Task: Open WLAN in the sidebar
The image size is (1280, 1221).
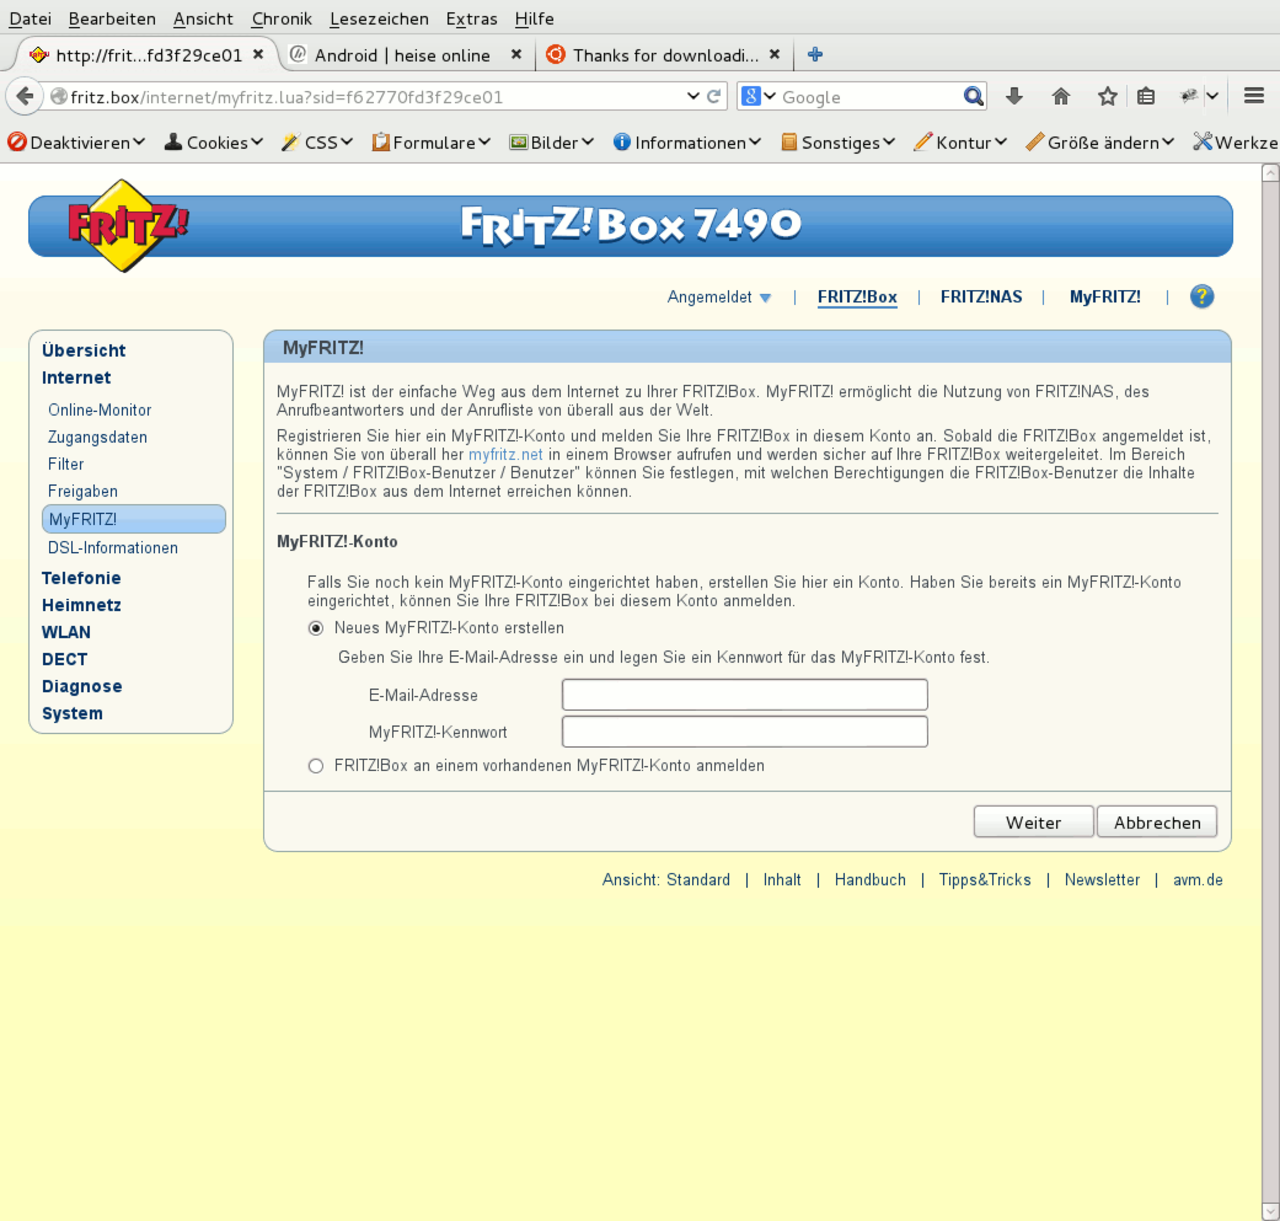Action: [66, 632]
